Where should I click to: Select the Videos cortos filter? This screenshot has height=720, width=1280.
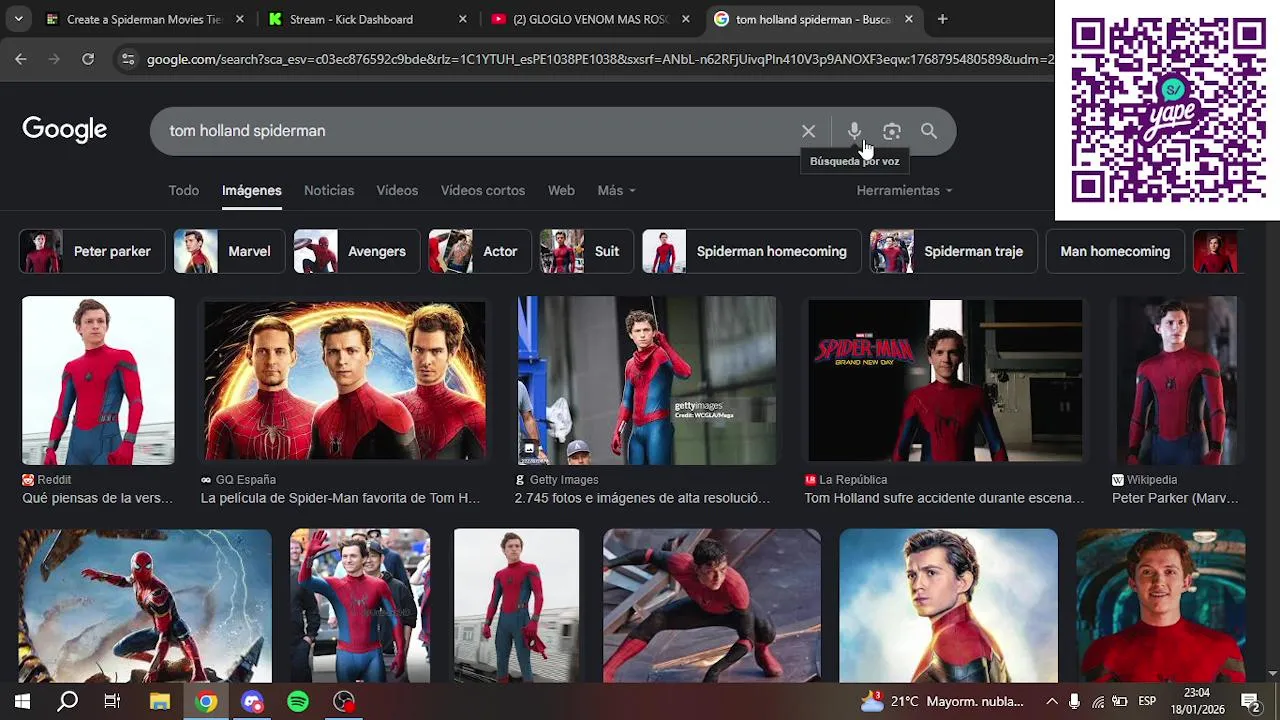click(483, 190)
